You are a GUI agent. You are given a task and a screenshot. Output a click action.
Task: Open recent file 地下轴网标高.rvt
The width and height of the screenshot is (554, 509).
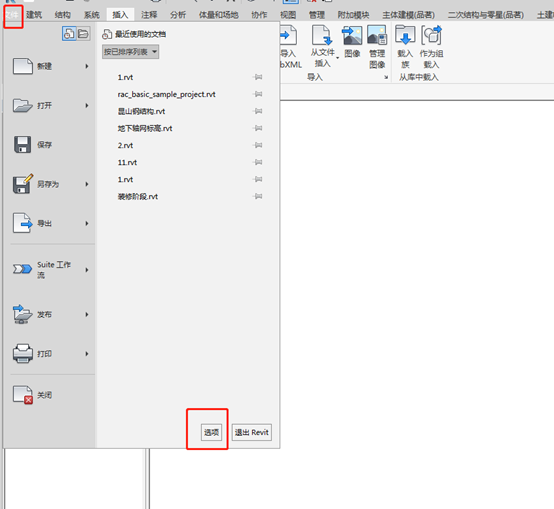[145, 128]
